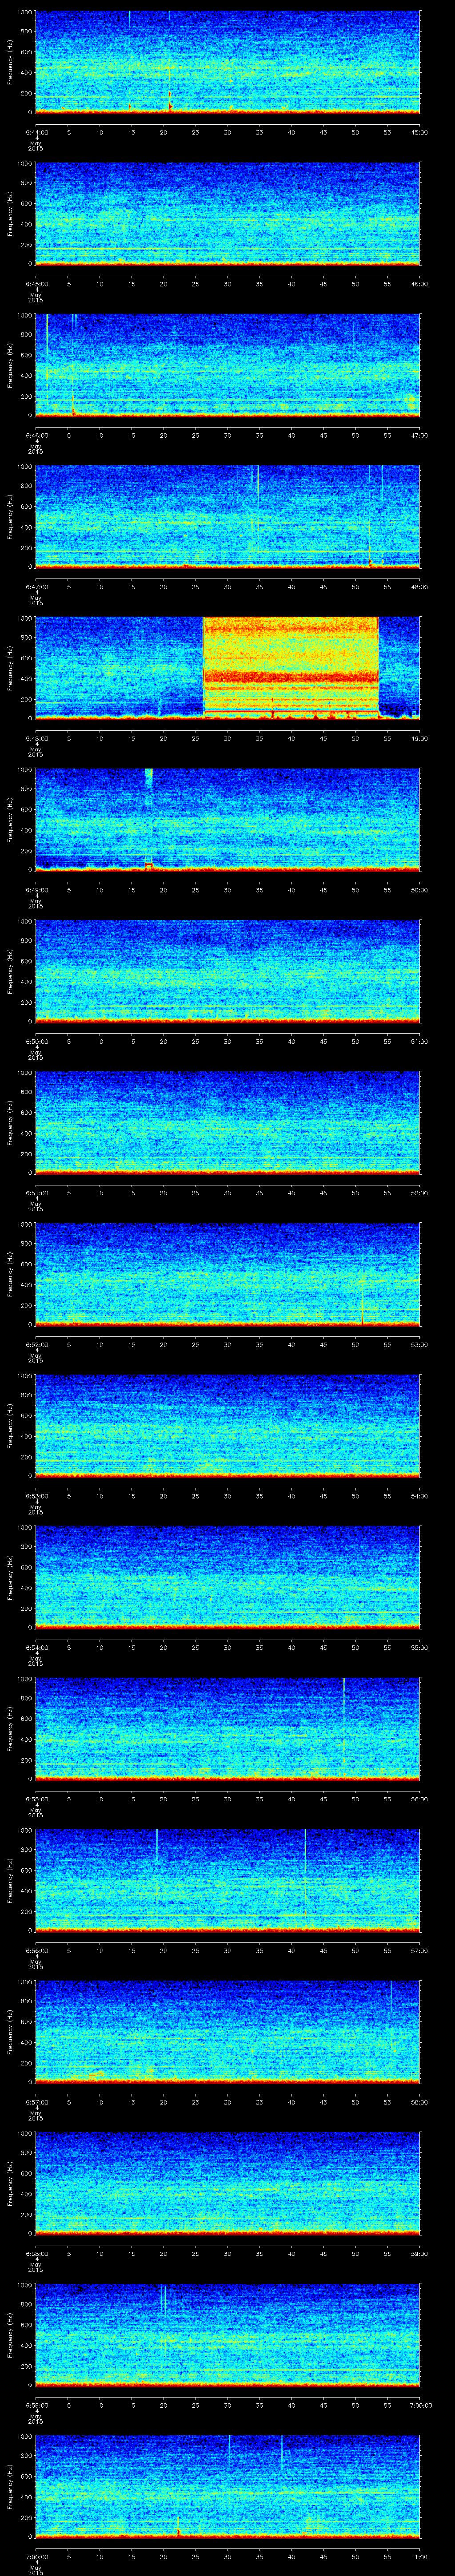Click the 6:50:00 start time label
455x2576 pixels.
[36, 1041]
